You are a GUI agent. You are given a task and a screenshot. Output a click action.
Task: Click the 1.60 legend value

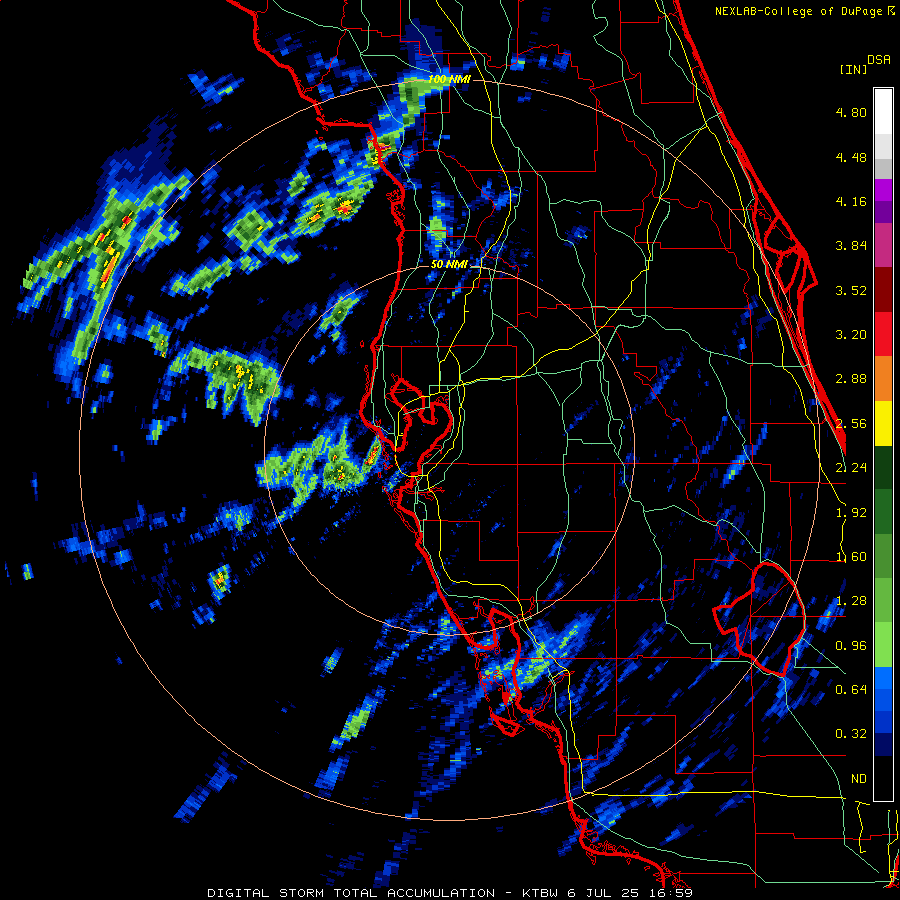(851, 557)
